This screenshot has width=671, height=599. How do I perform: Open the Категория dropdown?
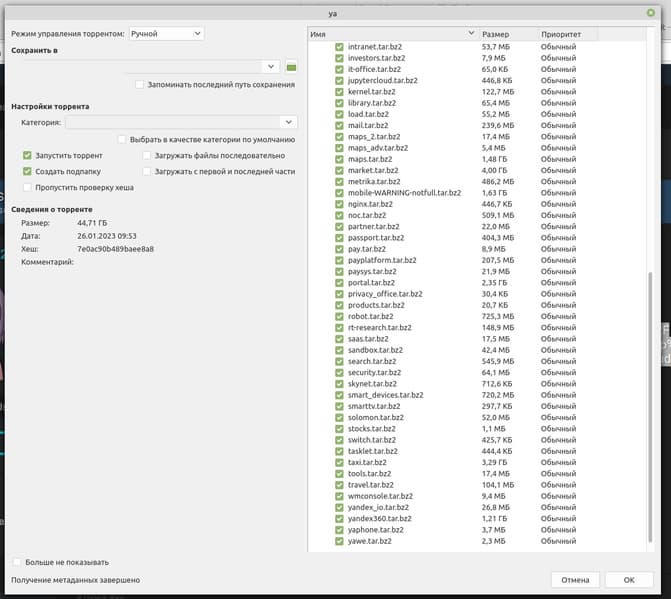click(181, 122)
